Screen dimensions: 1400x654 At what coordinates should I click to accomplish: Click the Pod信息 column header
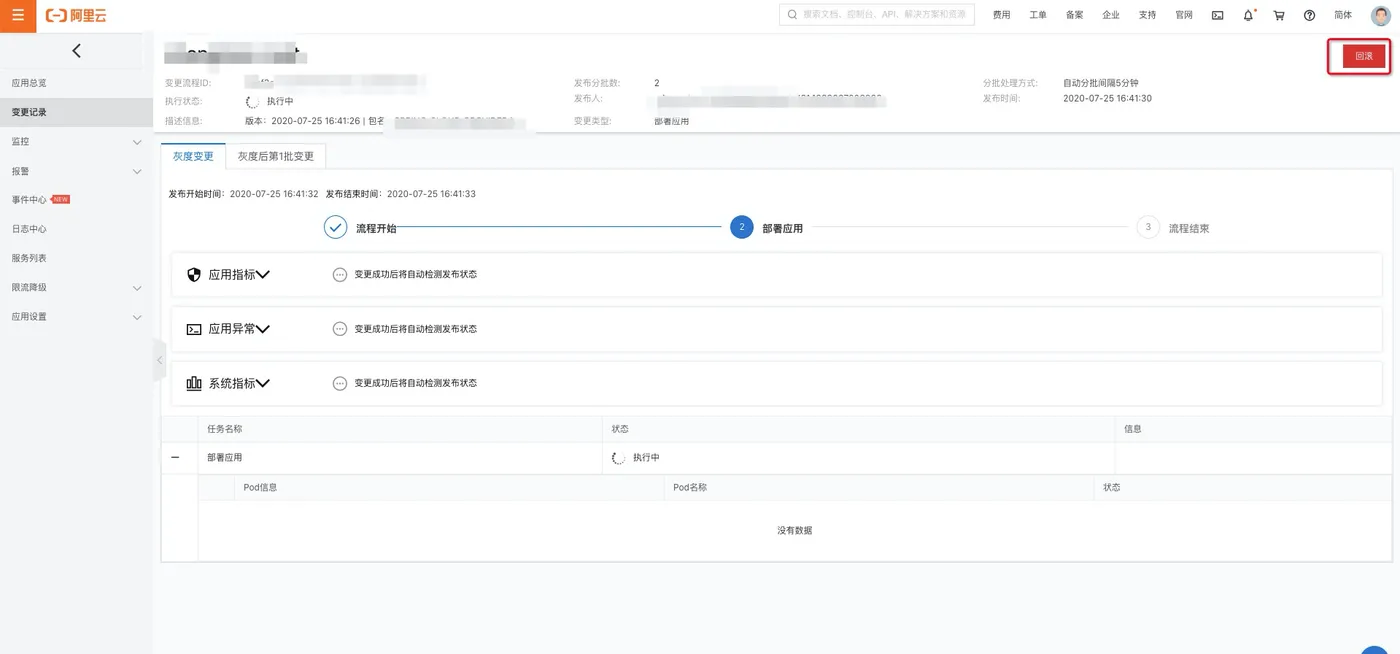(x=260, y=488)
